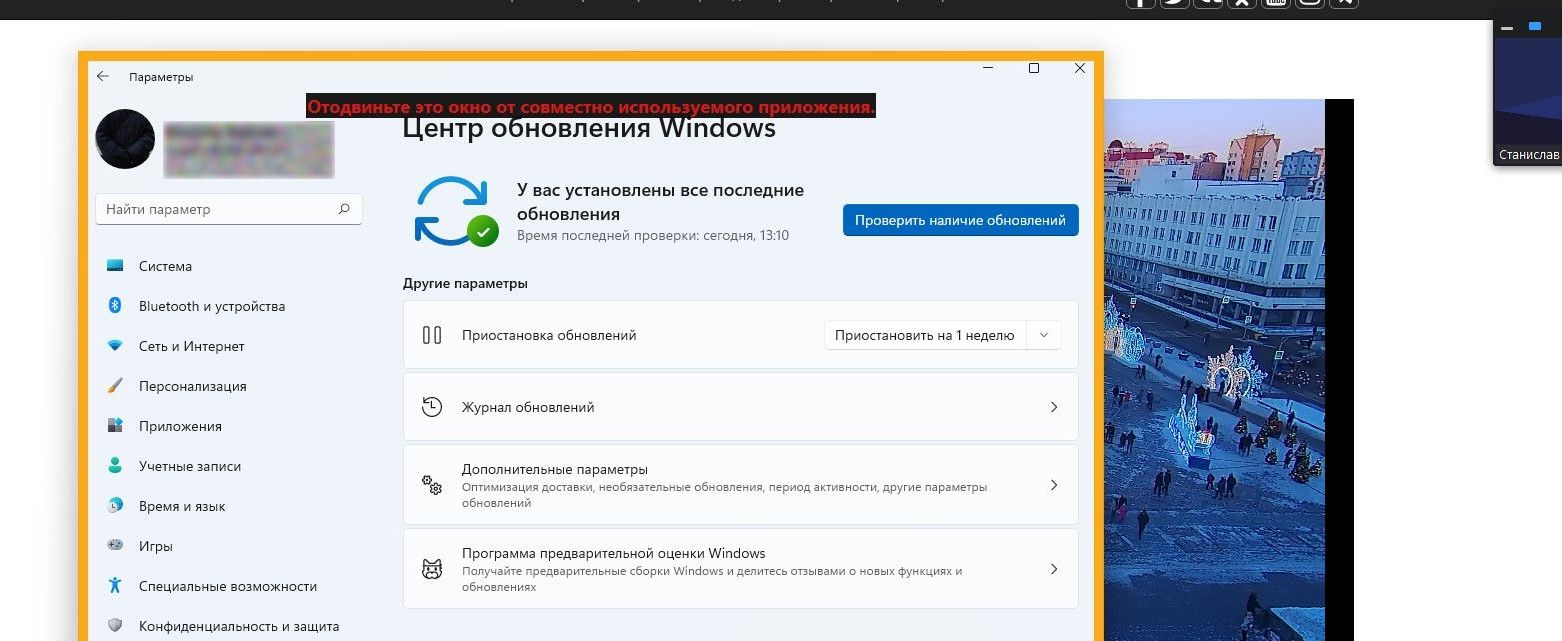The image size is (1562, 641).
Task: Click the magnifier icon in the search box
Action: tap(344, 209)
